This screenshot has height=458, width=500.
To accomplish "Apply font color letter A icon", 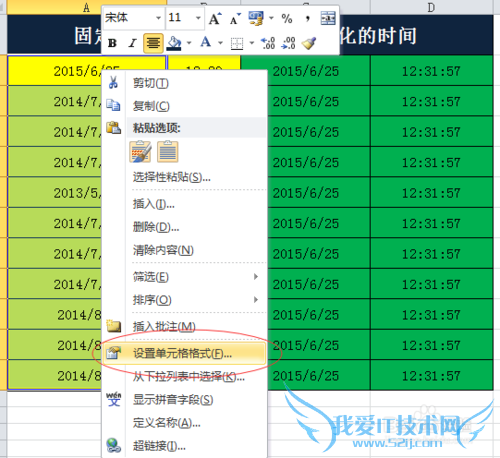I will [206, 42].
